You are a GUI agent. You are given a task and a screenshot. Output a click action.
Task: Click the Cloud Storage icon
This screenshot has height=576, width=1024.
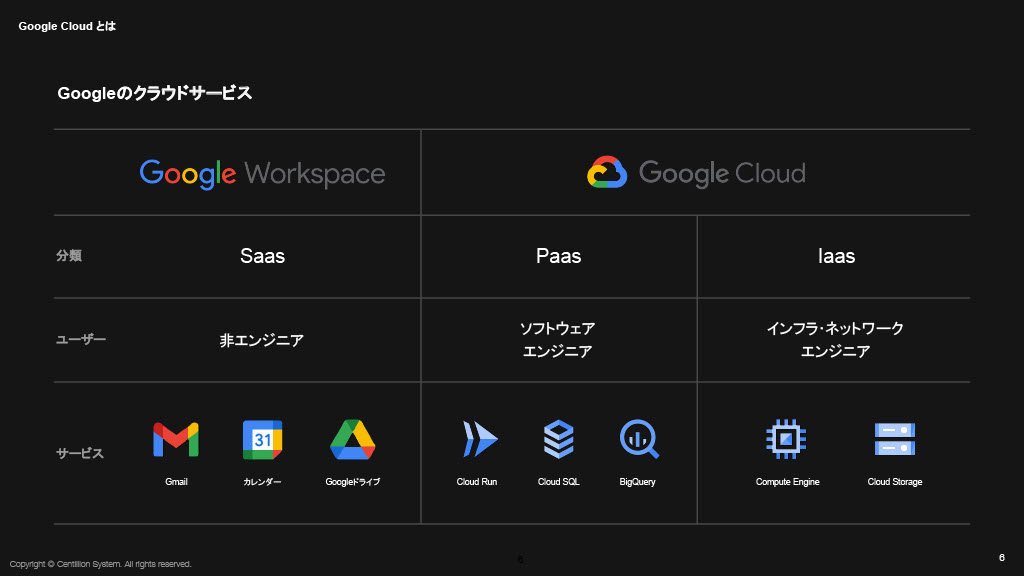(895, 439)
